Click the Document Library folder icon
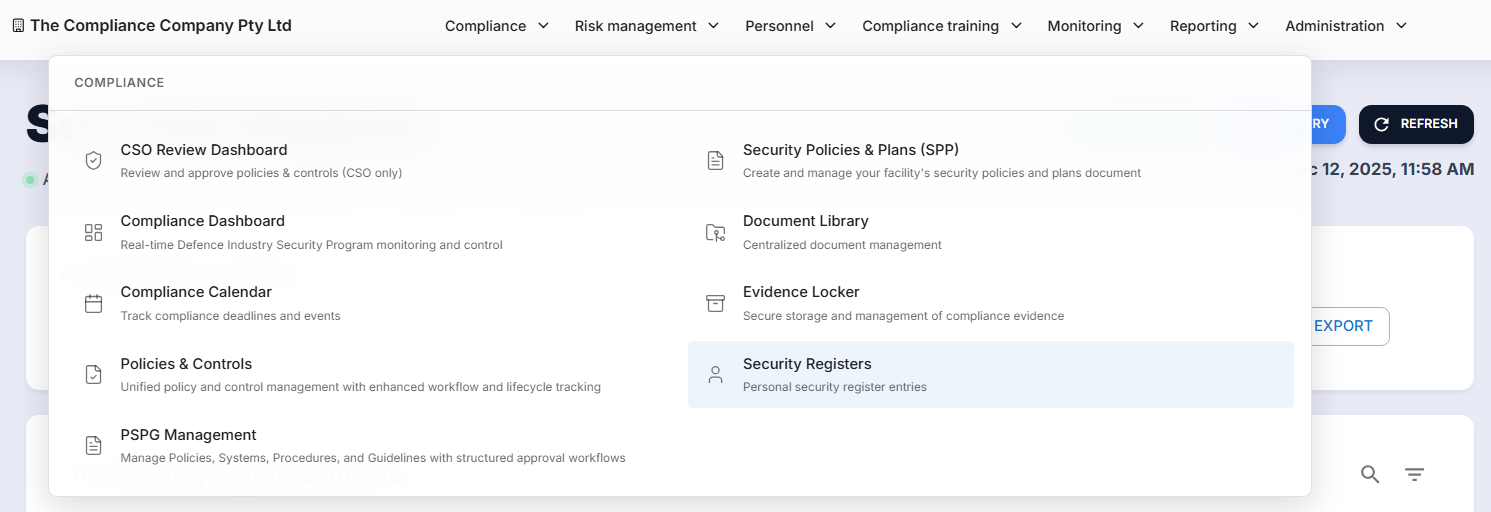The width and height of the screenshot is (1491, 512). (x=715, y=232)
